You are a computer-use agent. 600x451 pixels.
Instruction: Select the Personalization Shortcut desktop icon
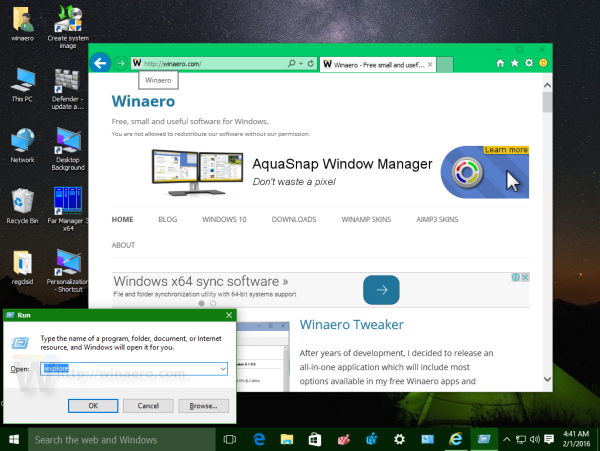tap(68, 271)
